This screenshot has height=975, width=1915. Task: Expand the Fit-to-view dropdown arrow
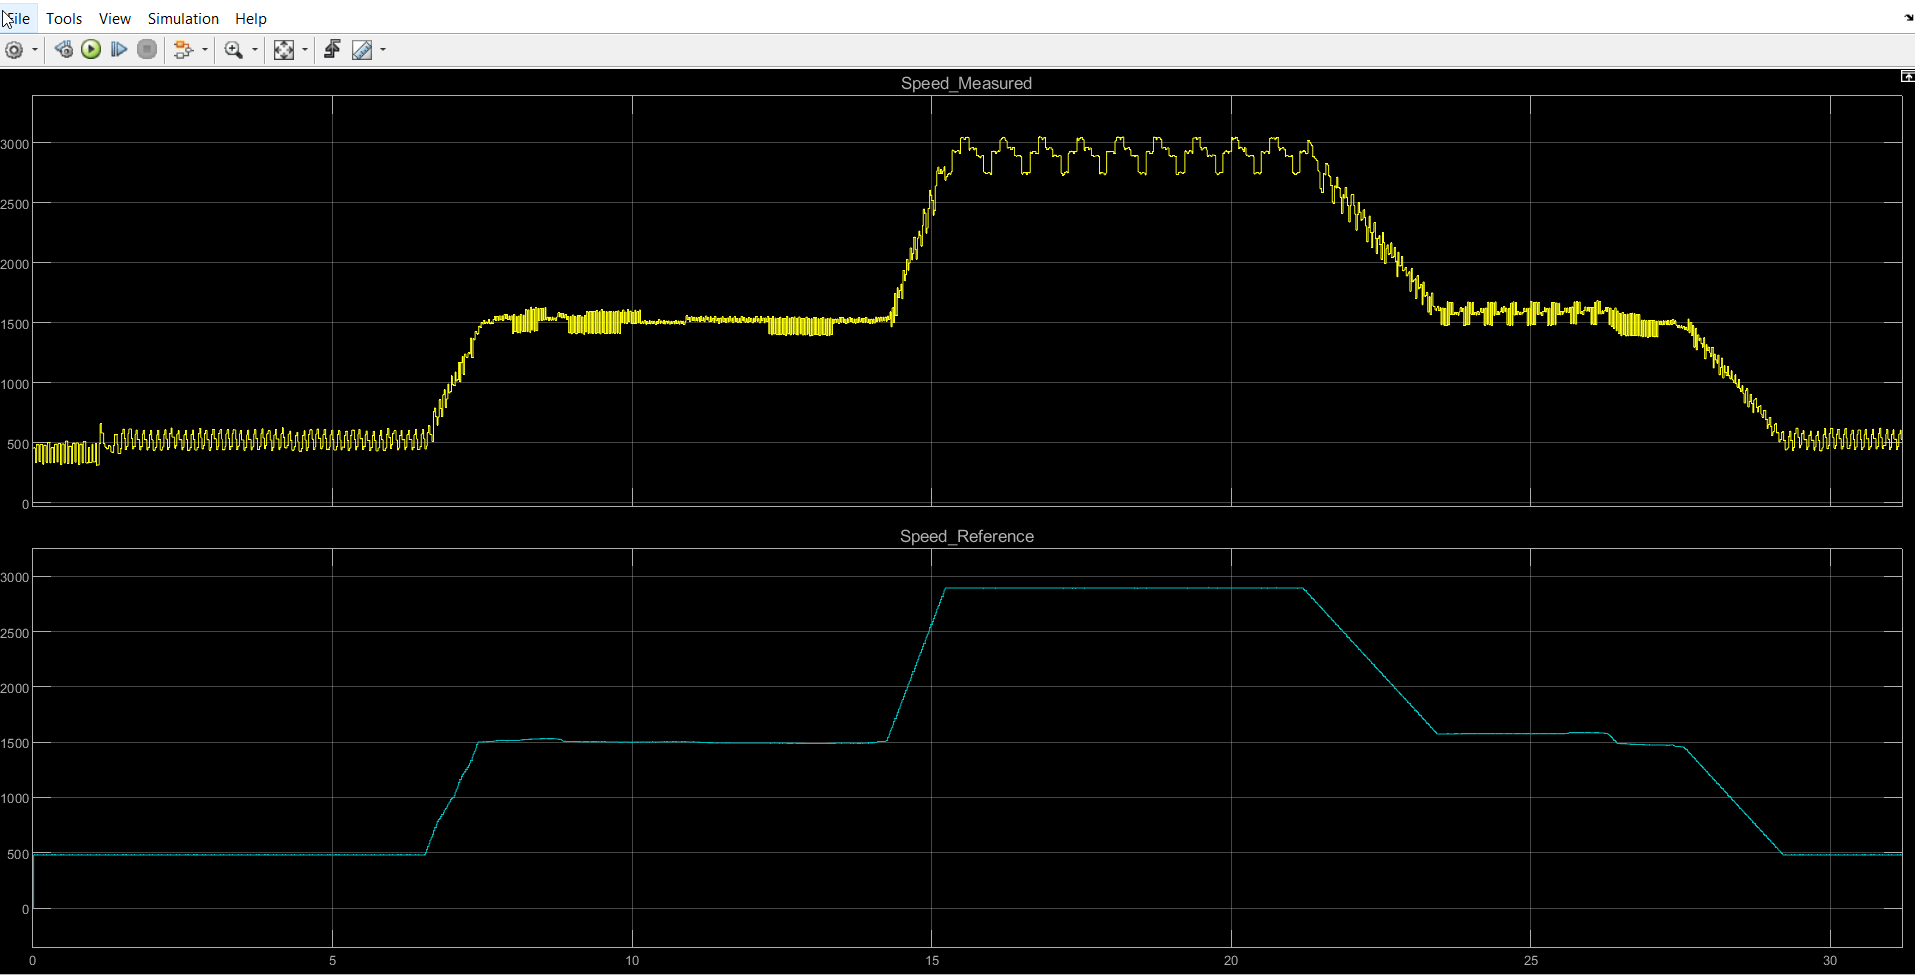[304, 49]
